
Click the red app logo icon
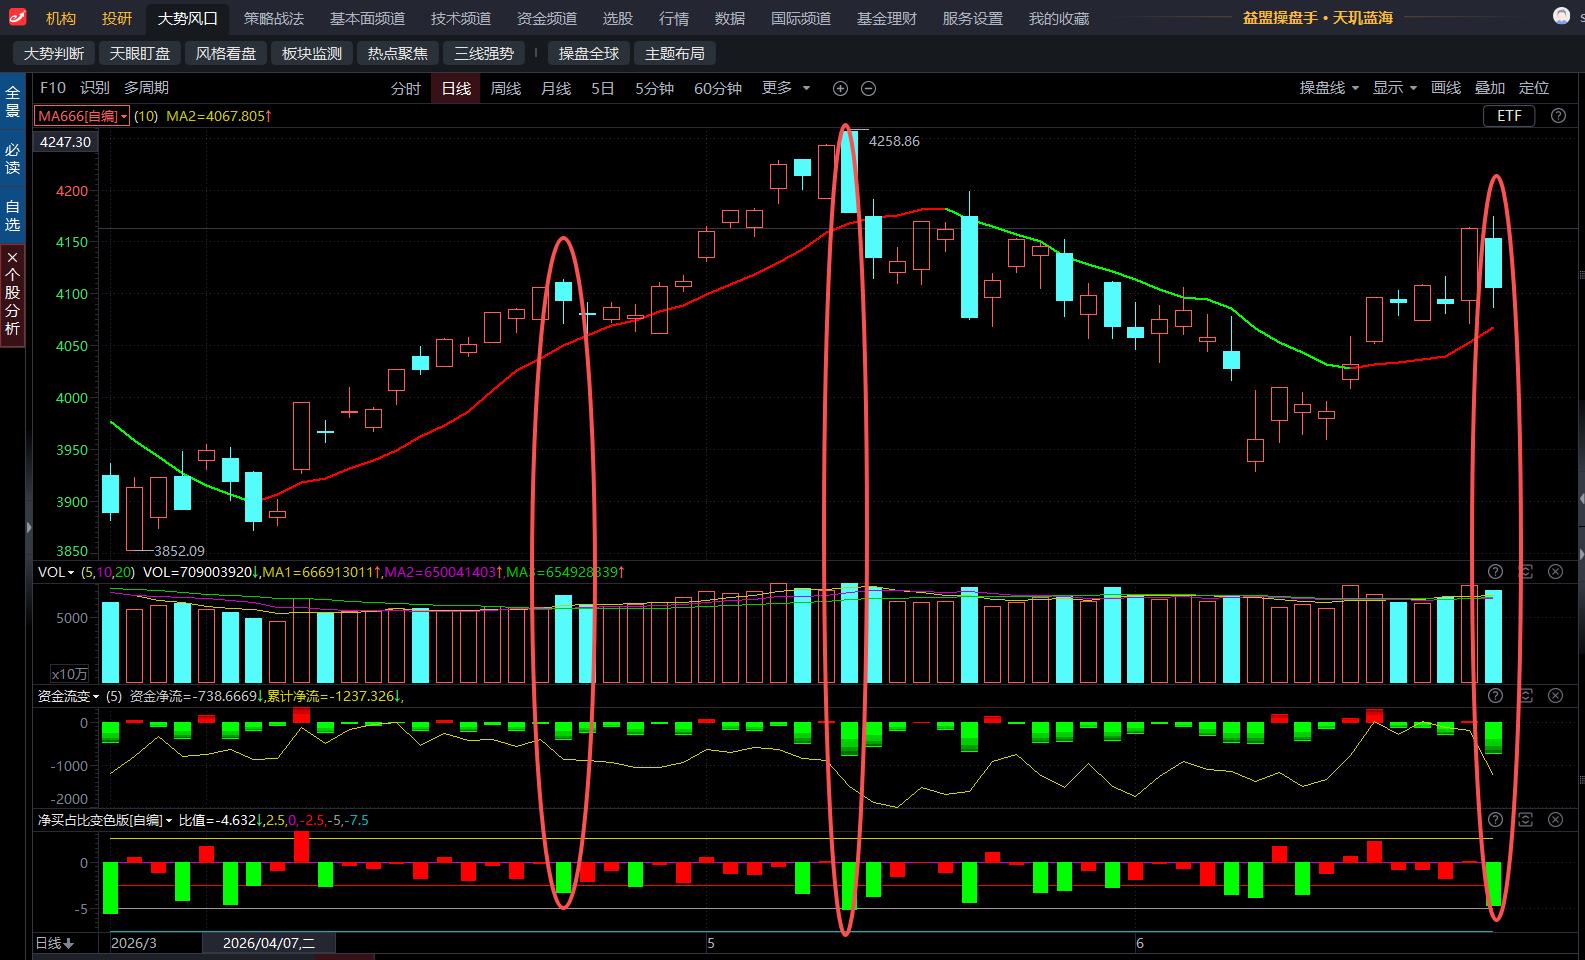17,16
